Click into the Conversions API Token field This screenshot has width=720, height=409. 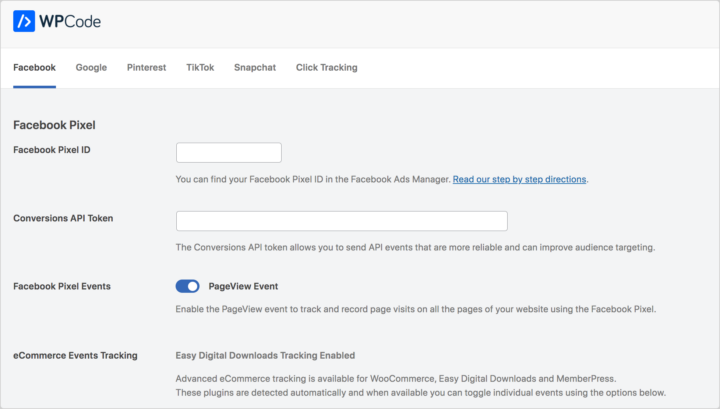point(341,221)
